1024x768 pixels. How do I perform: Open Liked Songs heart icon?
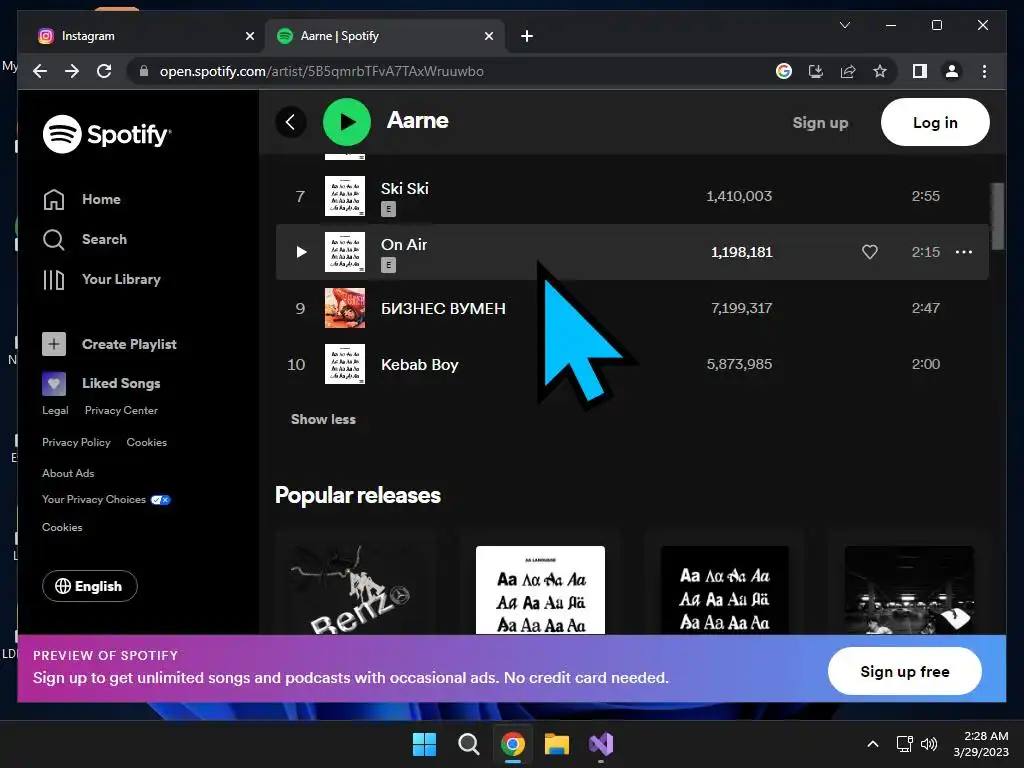pos(54,383)
